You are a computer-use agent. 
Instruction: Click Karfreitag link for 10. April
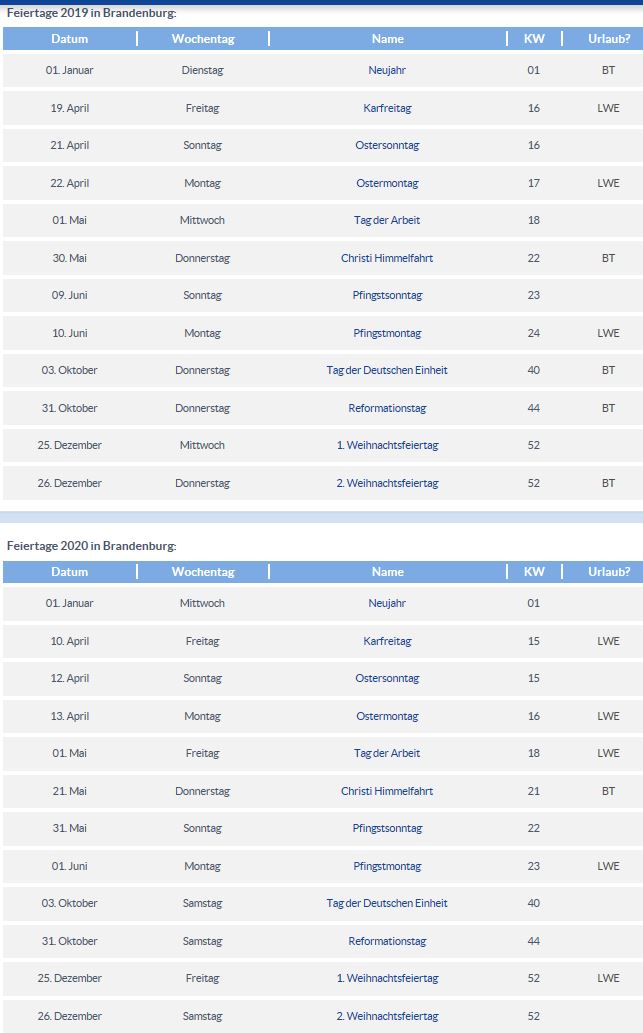pyautogui.click(x=387, y=641)
